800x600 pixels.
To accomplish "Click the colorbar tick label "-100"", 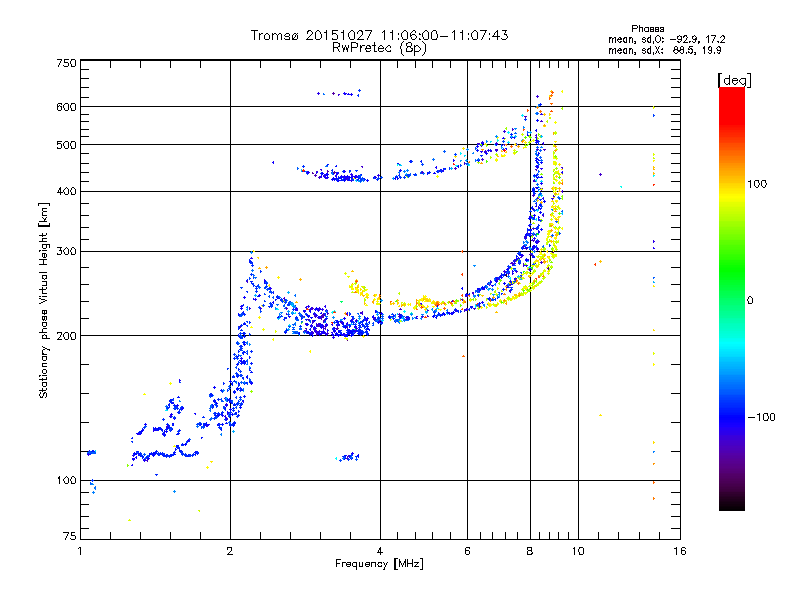I will point(761,417).
